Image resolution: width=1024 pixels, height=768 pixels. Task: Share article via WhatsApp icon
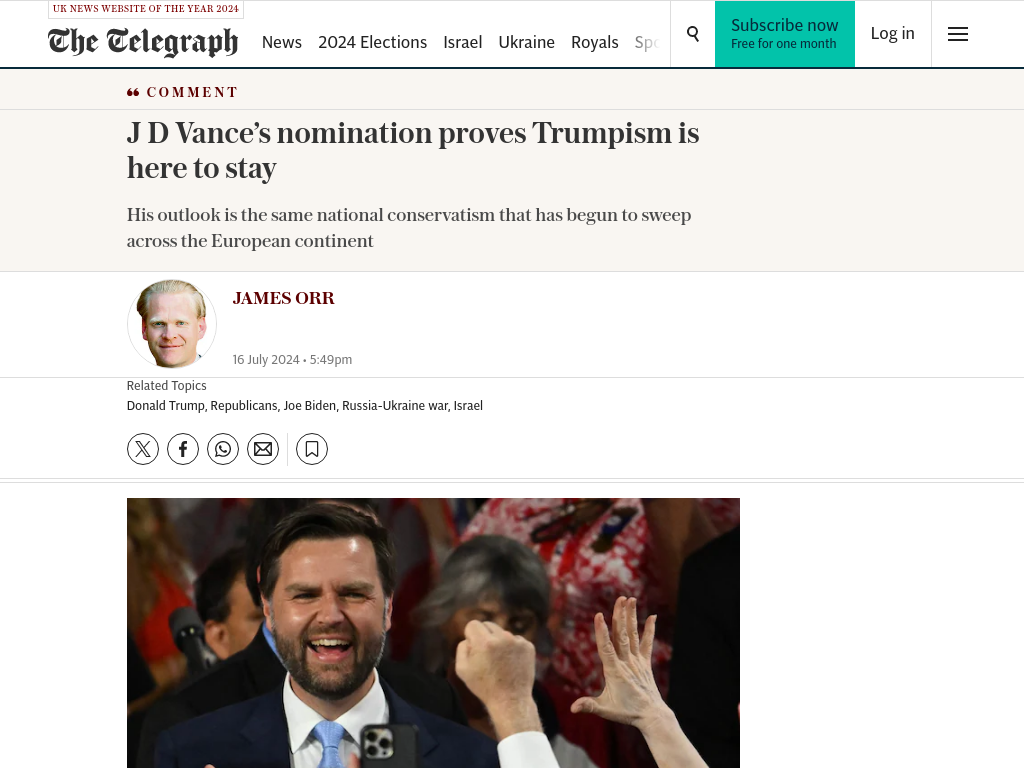[x=223, y=449]
